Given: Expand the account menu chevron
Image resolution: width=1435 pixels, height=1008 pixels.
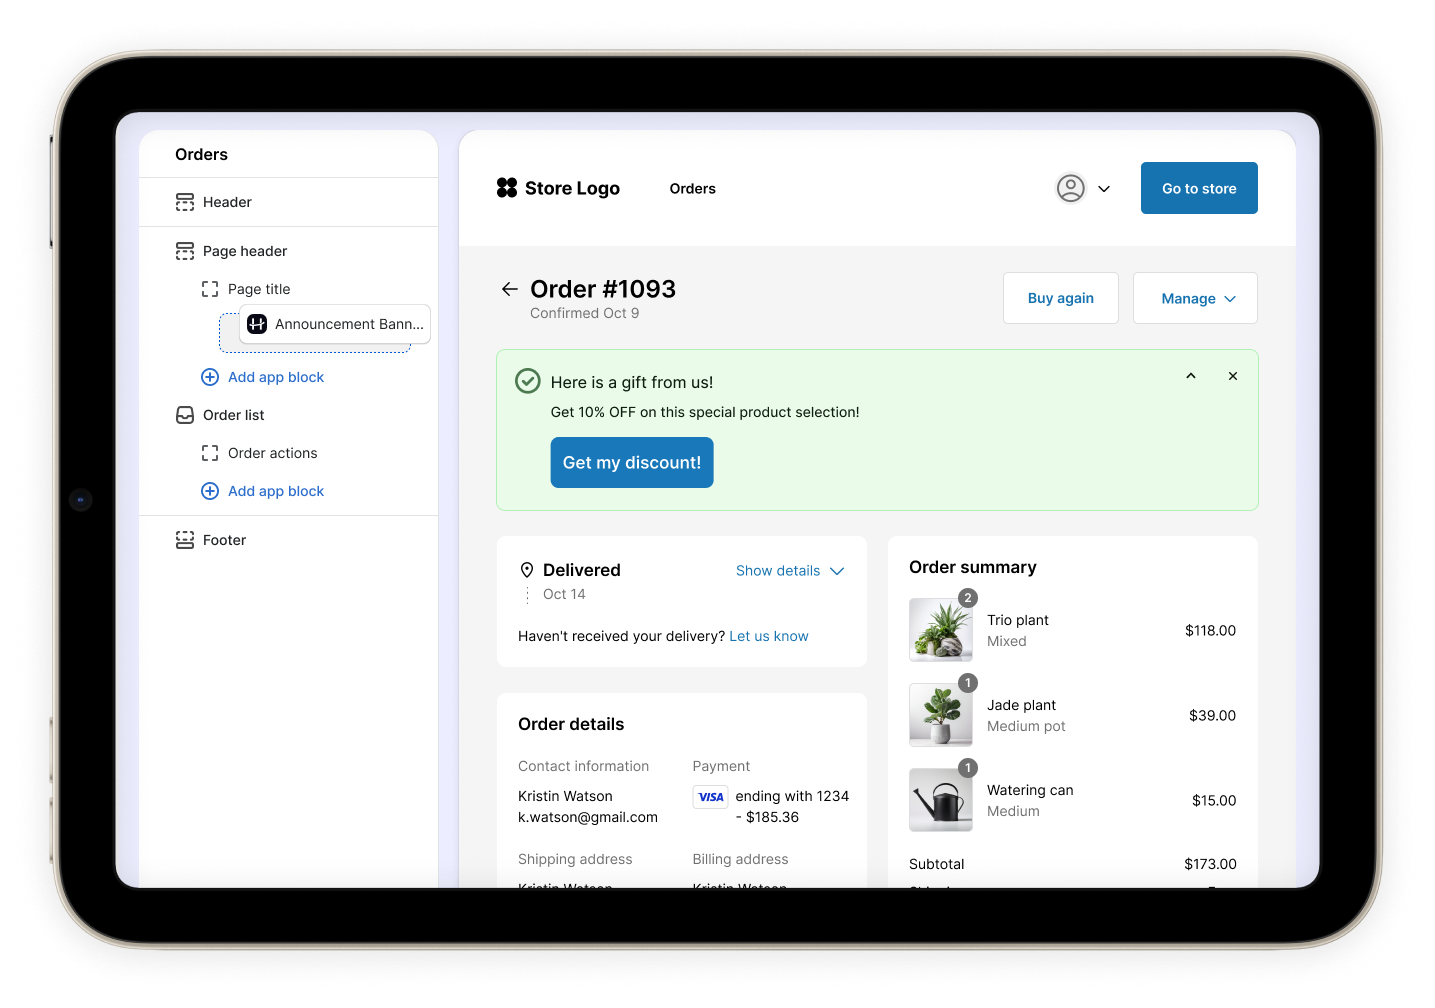Looking at the screenshot, I should 1104,189.
